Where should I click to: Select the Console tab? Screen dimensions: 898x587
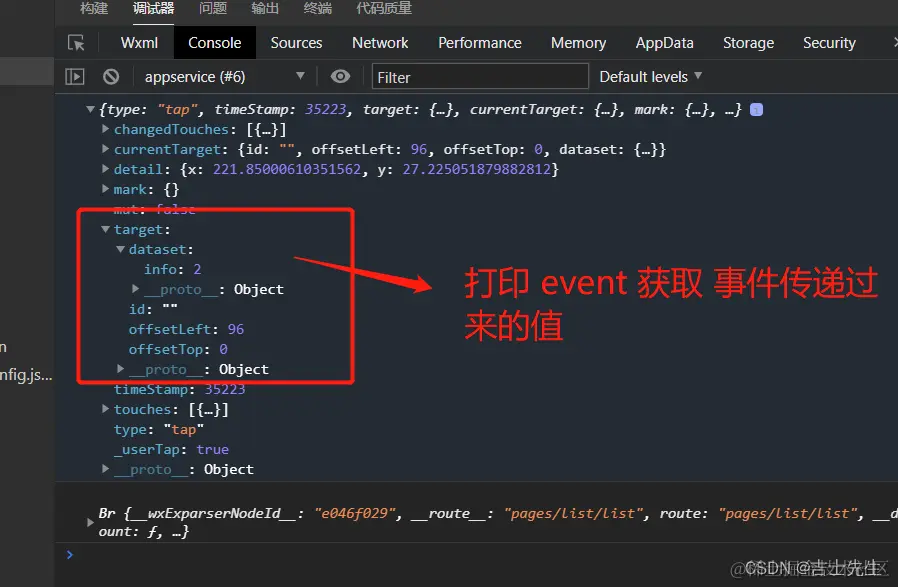click(x=215, y=43)
